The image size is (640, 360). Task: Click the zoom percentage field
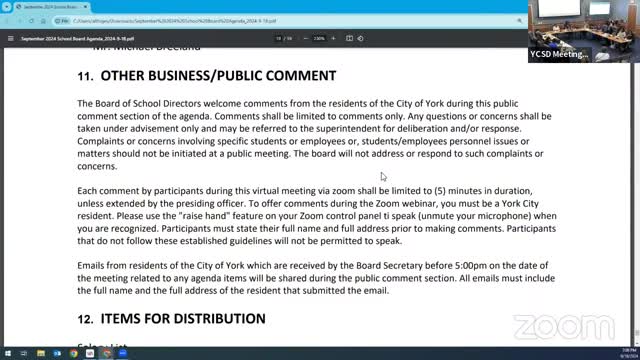pyautogui.click(x=319, y=38)
